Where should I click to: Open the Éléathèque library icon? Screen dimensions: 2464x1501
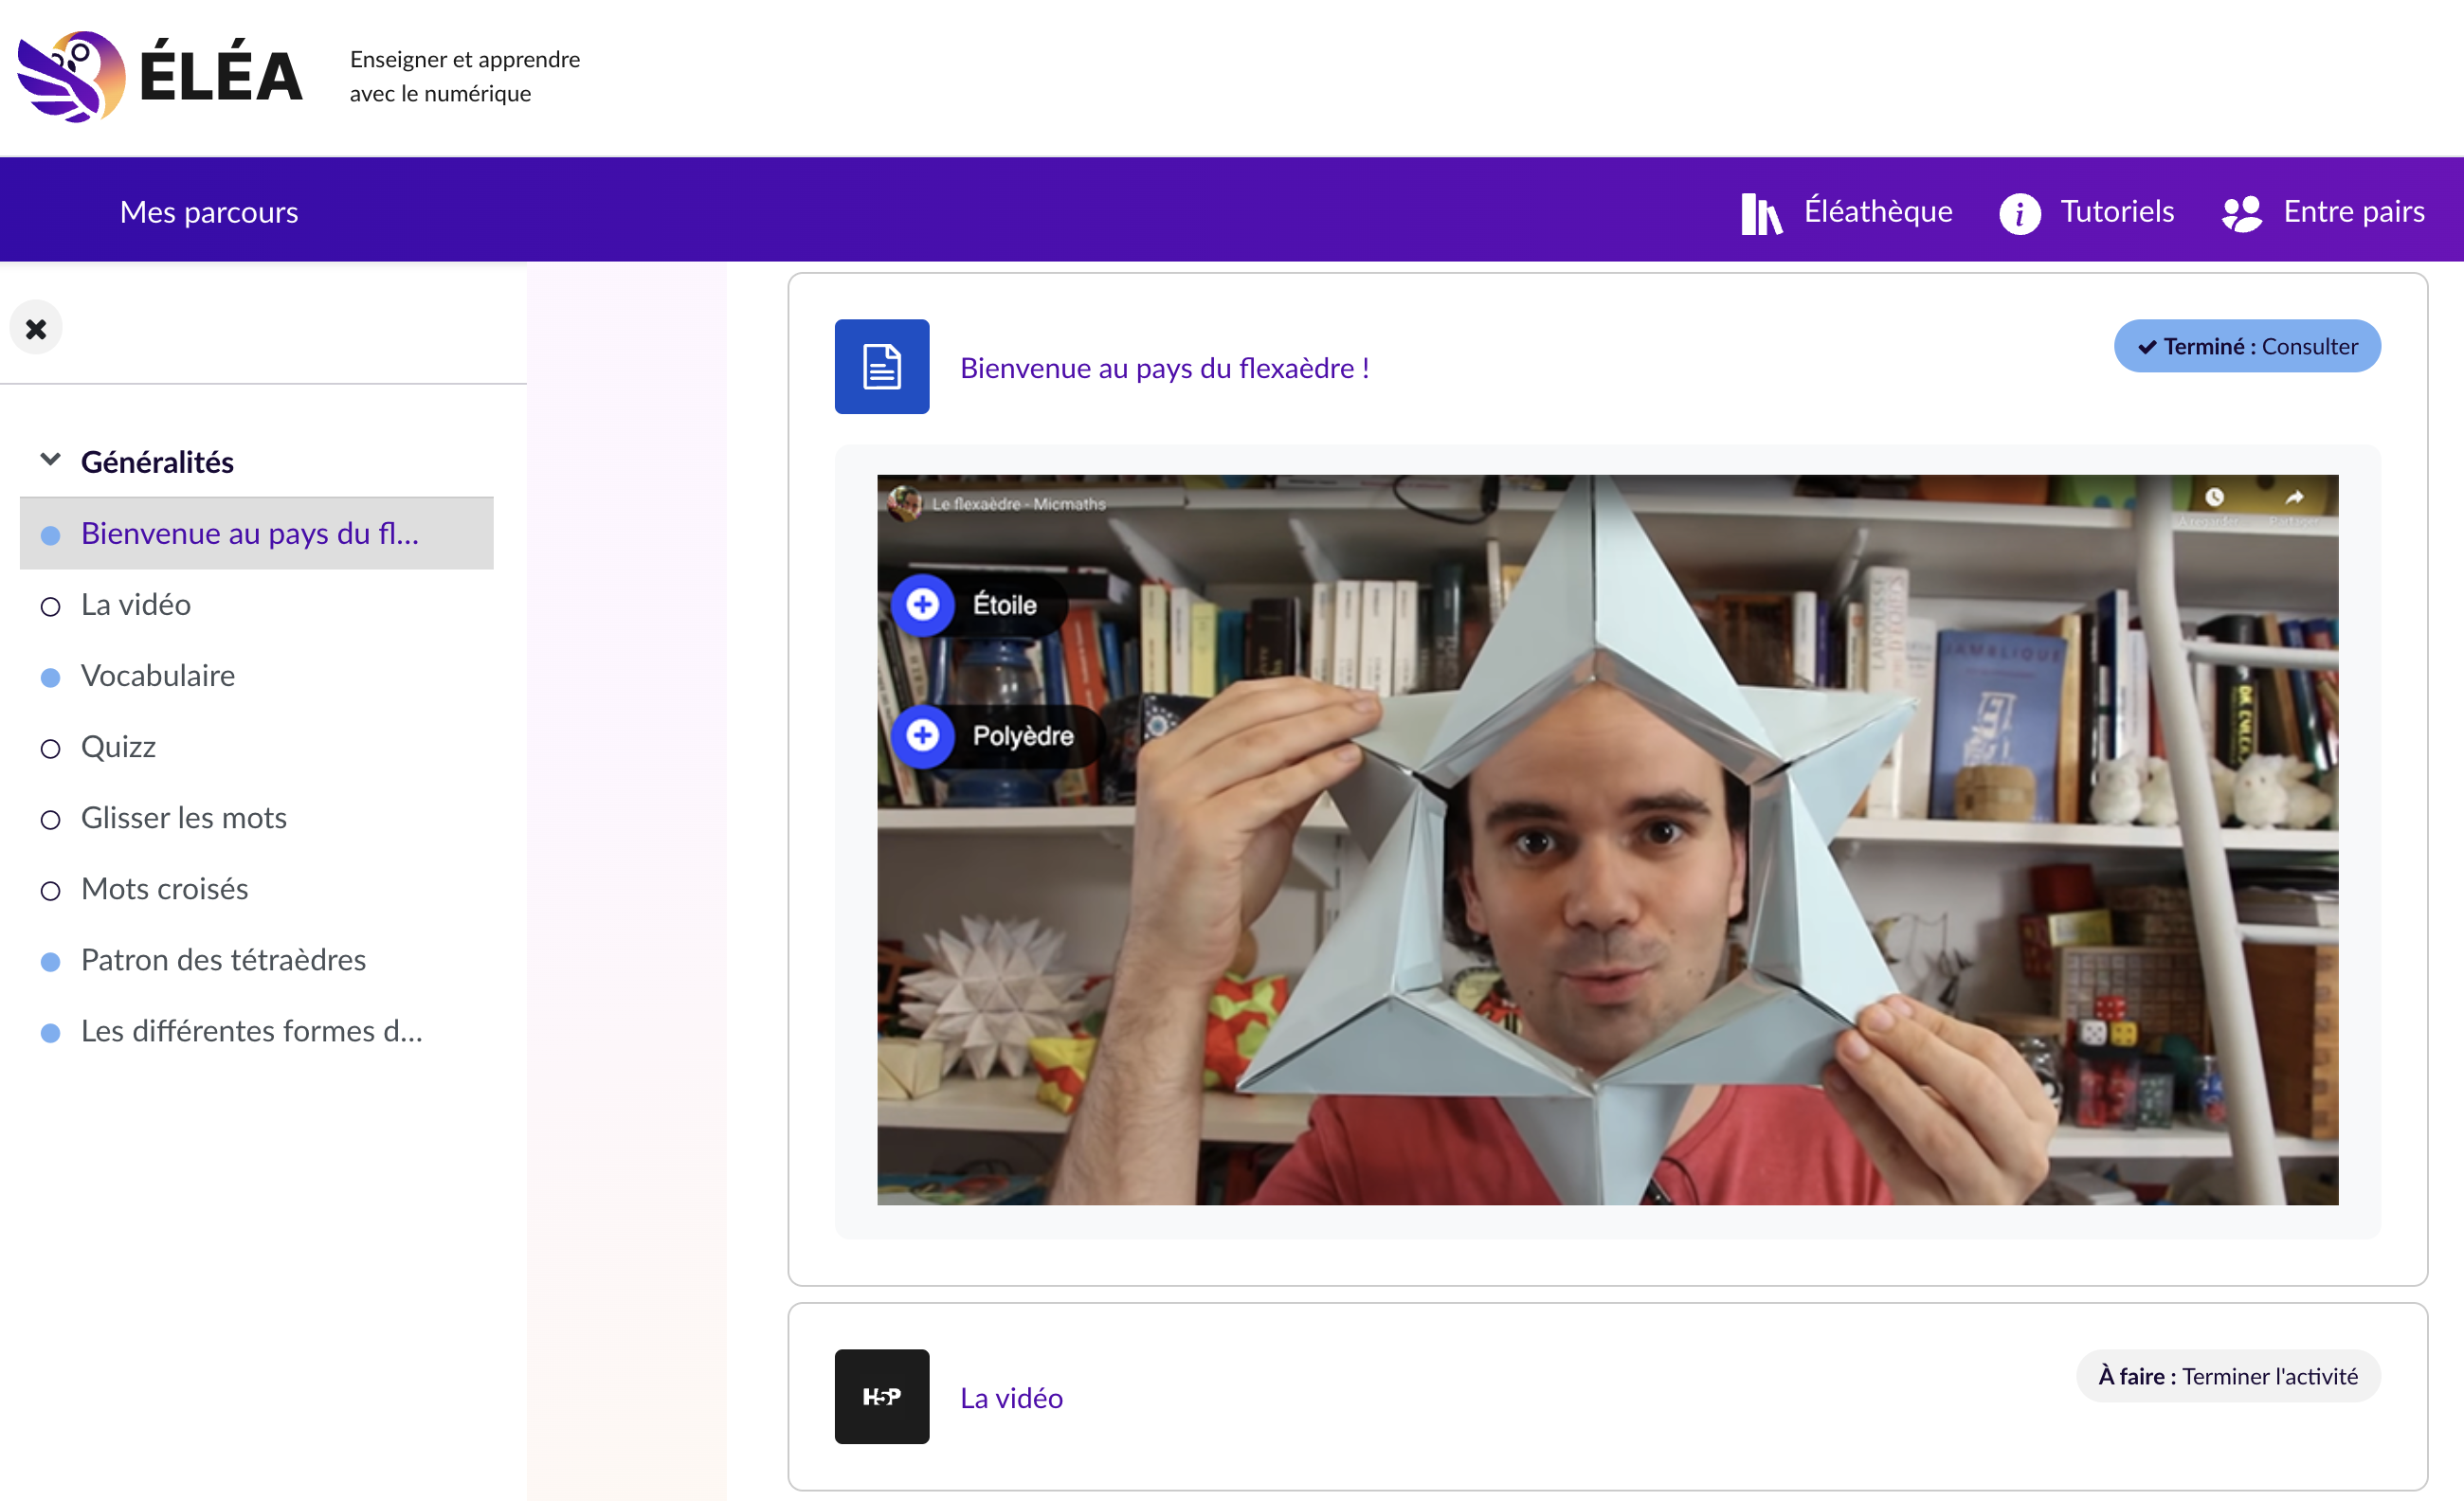click(1761, 213)
